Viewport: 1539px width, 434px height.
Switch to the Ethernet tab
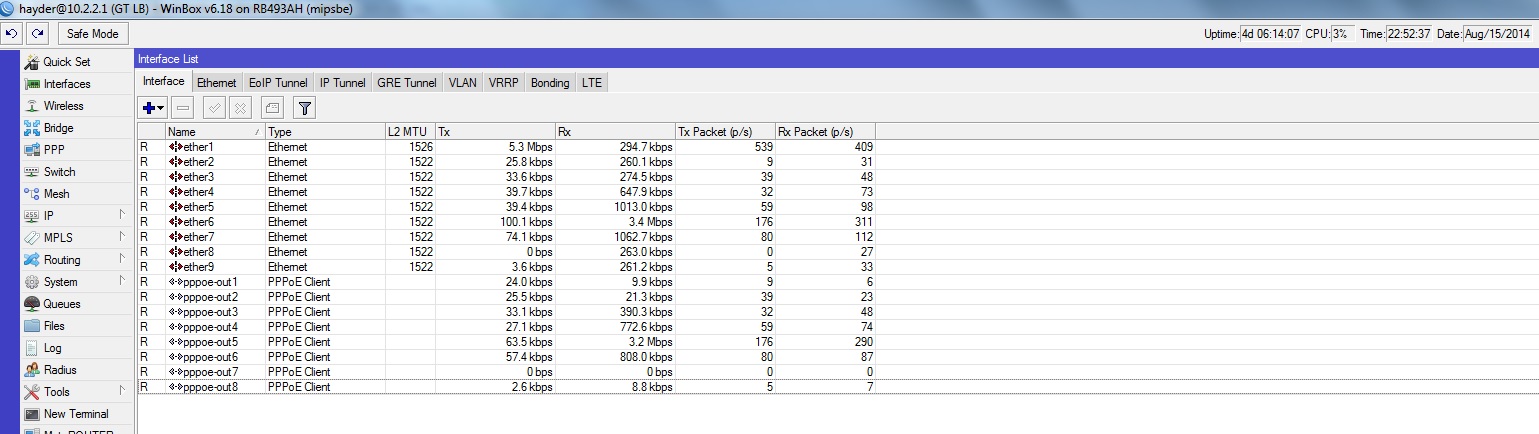[x=217, y=83]
